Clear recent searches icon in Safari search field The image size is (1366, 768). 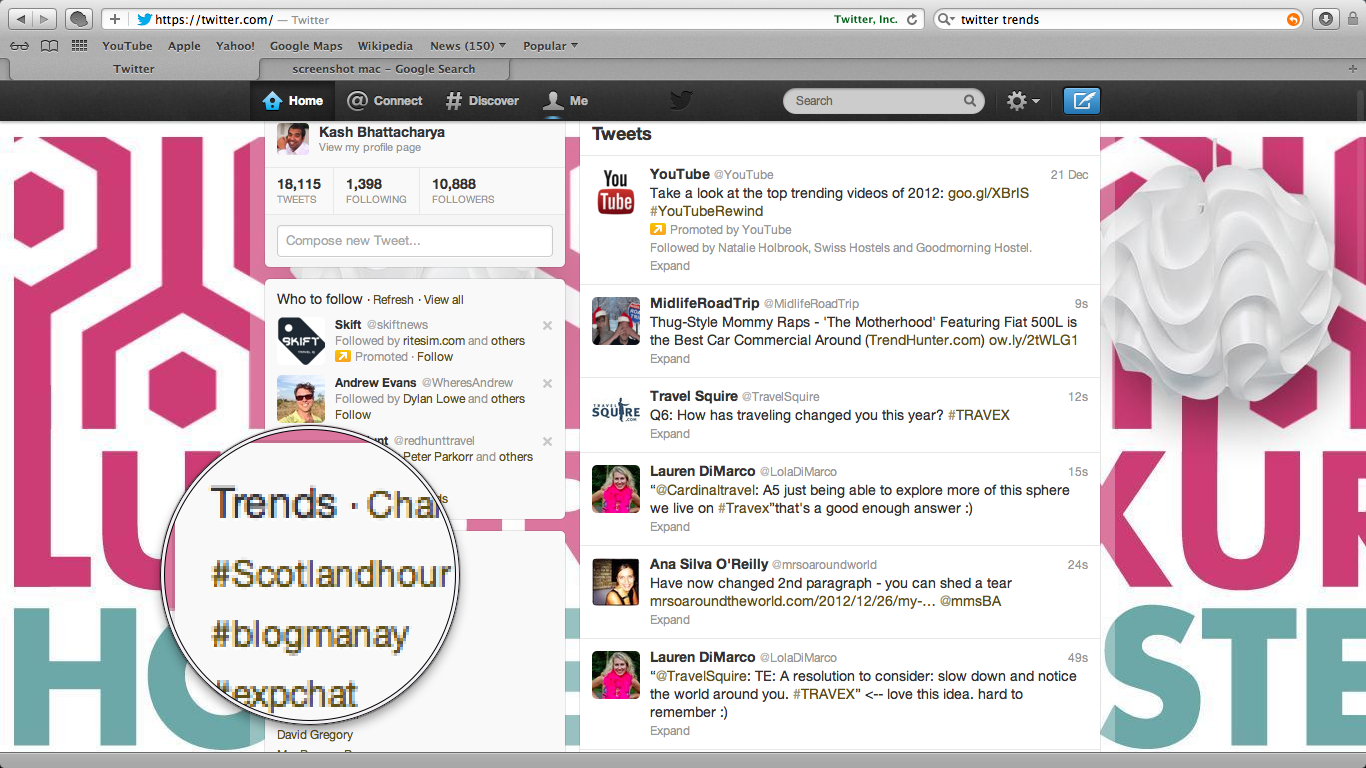[1294, 19]
